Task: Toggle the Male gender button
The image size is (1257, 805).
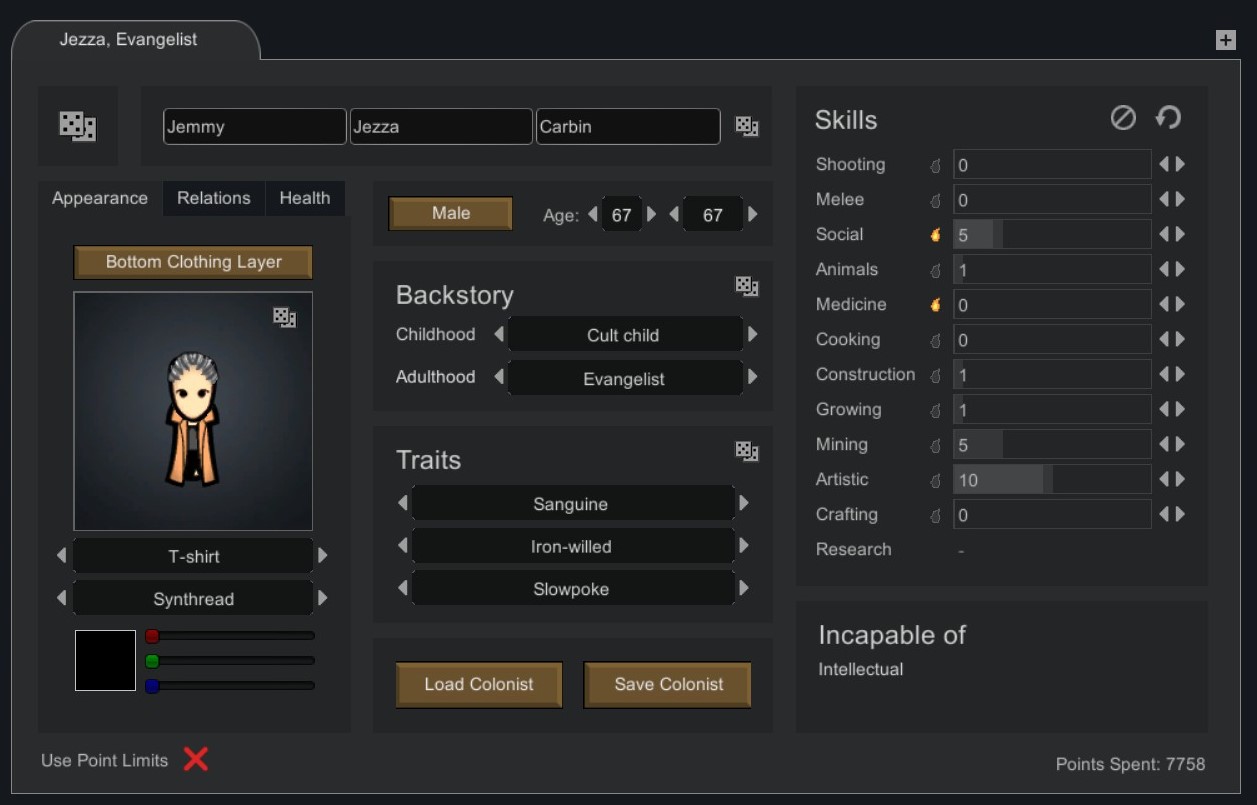Action: [x=451, y=213]
